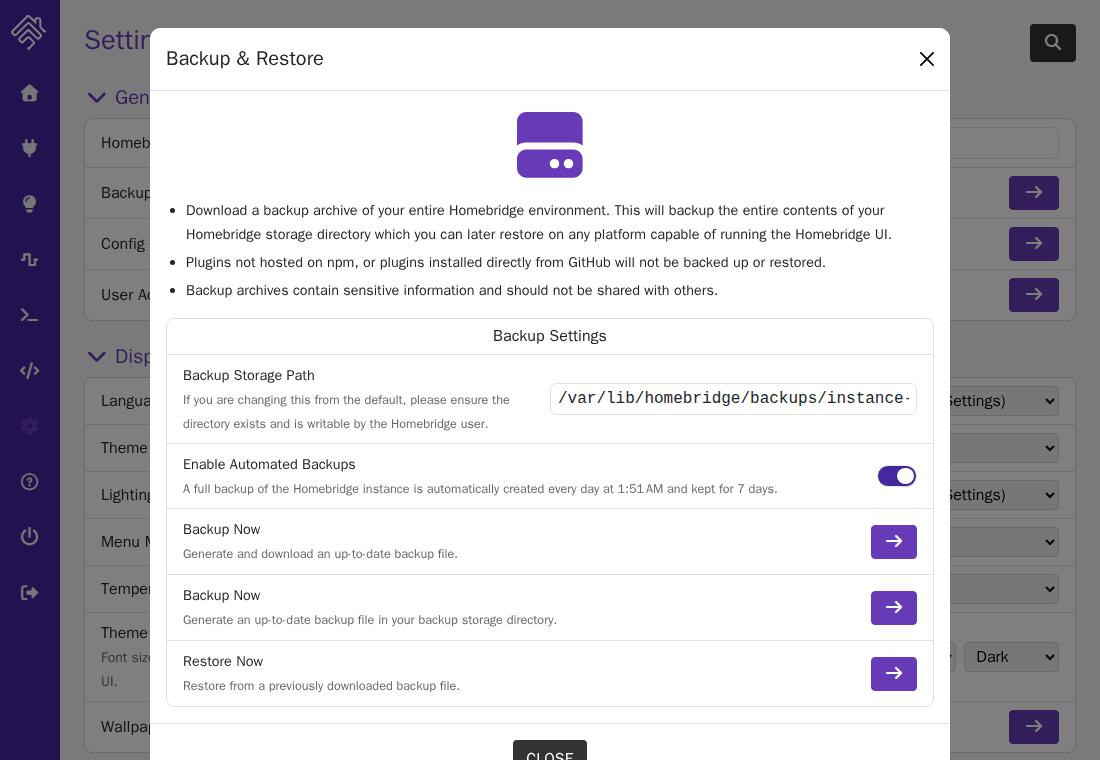
Task: Close the Backup & Restore dialog with X
Action: pos(927,59)
